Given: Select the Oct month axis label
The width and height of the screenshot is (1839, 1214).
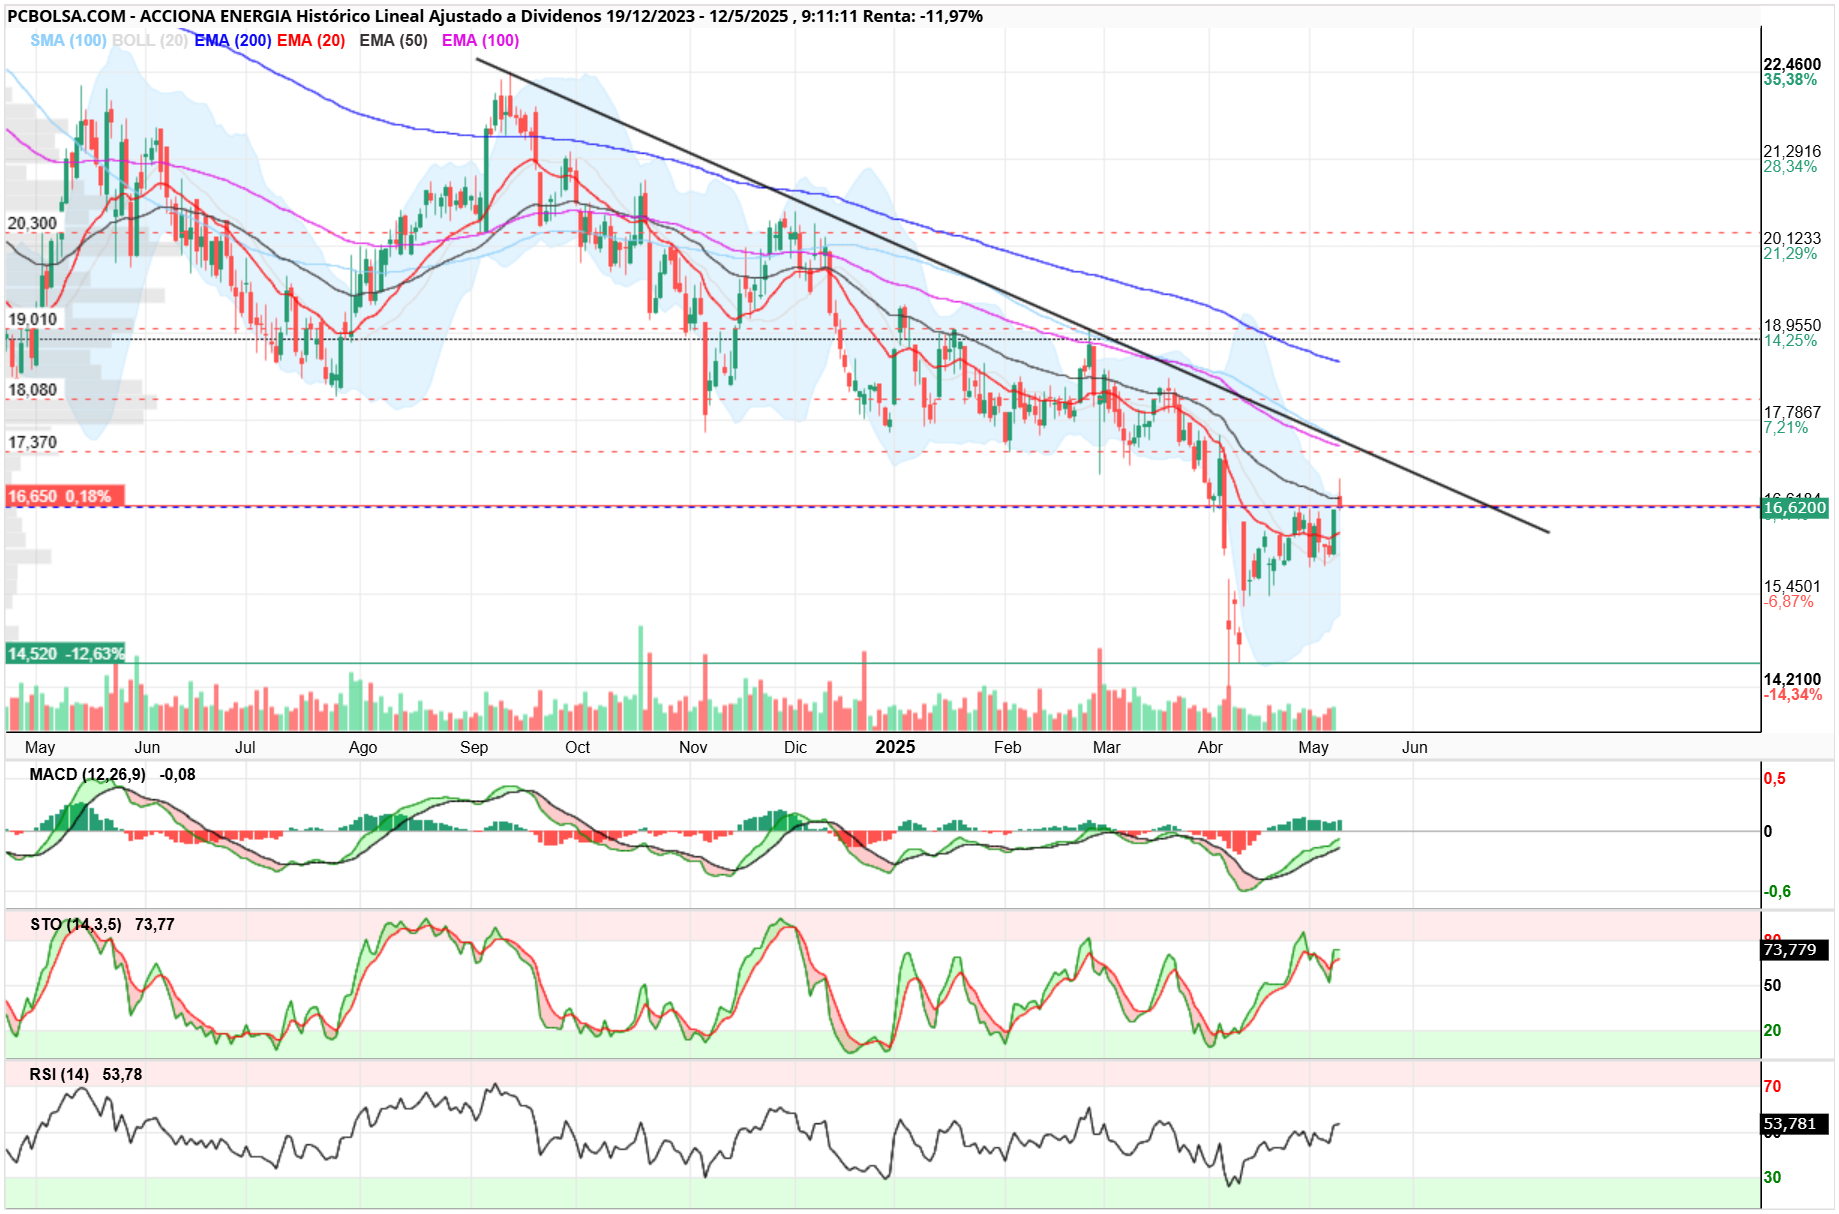Looking at the screenshot, I should click(x=577, y=747).
